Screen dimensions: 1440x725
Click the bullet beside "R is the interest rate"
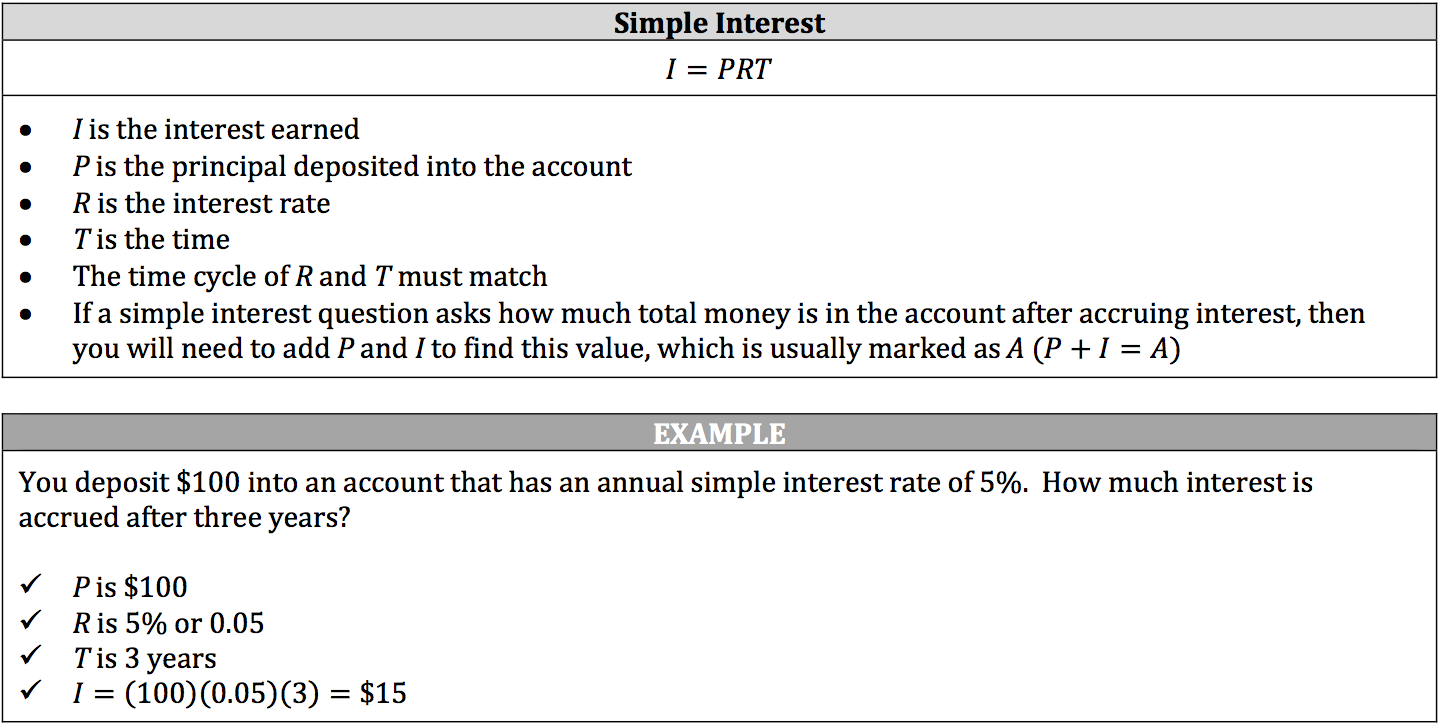tap(27, 205)
